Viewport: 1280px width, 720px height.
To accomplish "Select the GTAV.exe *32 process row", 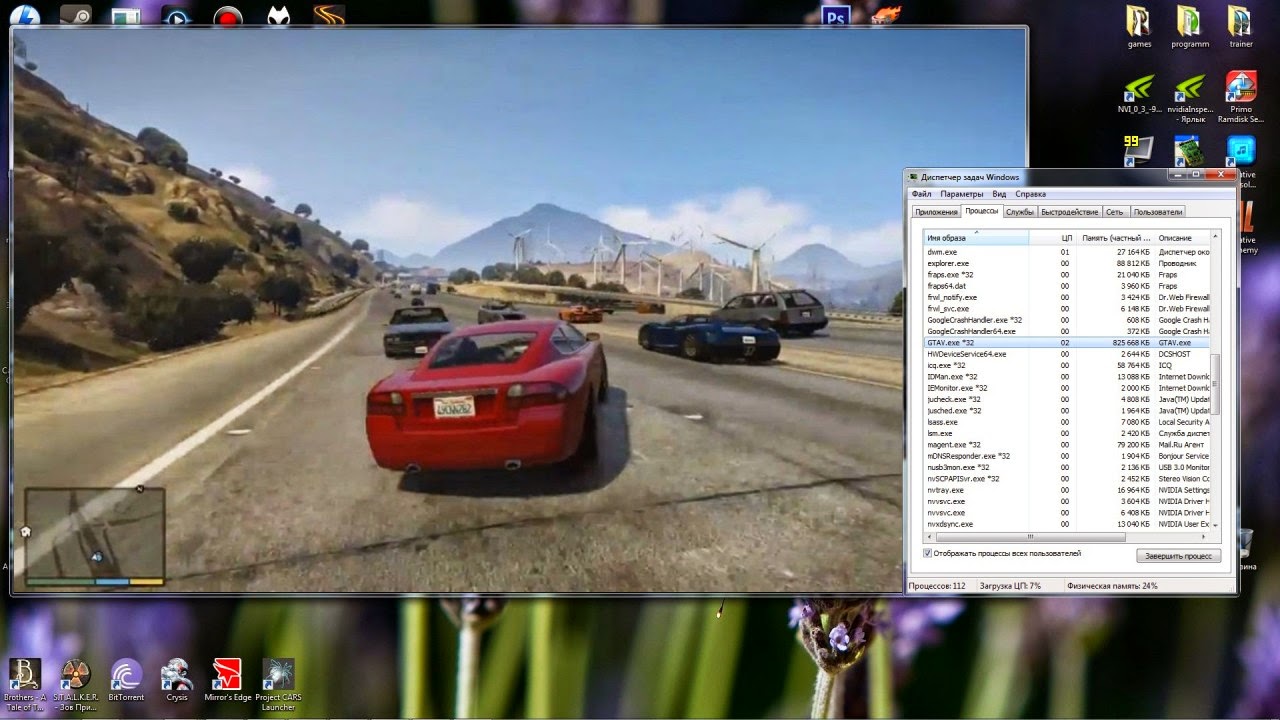I will pos(1067,343).
